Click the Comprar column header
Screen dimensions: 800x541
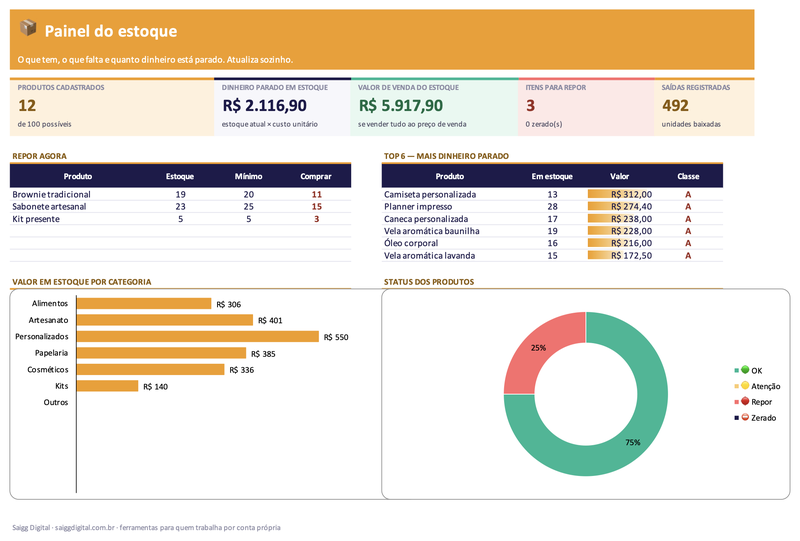point(316,176)
